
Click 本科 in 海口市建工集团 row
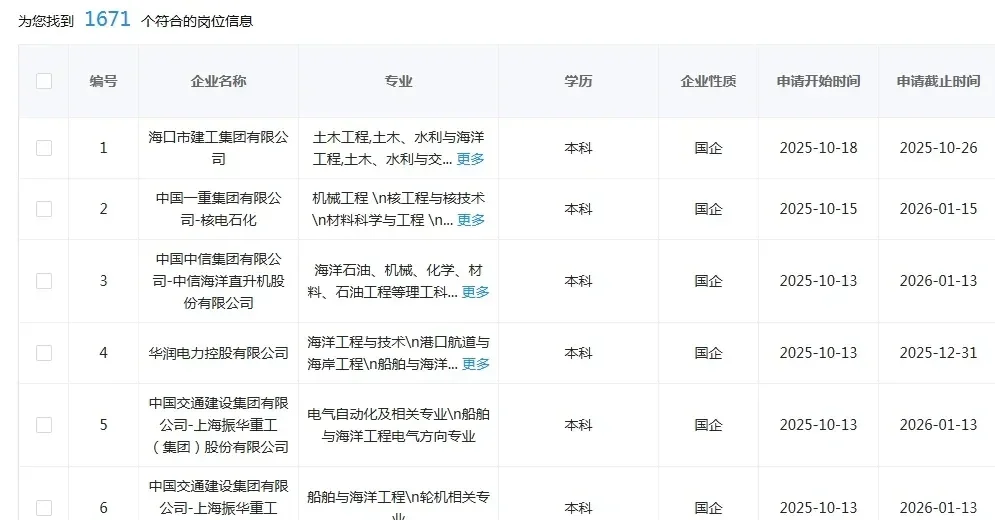click(578, 148)
